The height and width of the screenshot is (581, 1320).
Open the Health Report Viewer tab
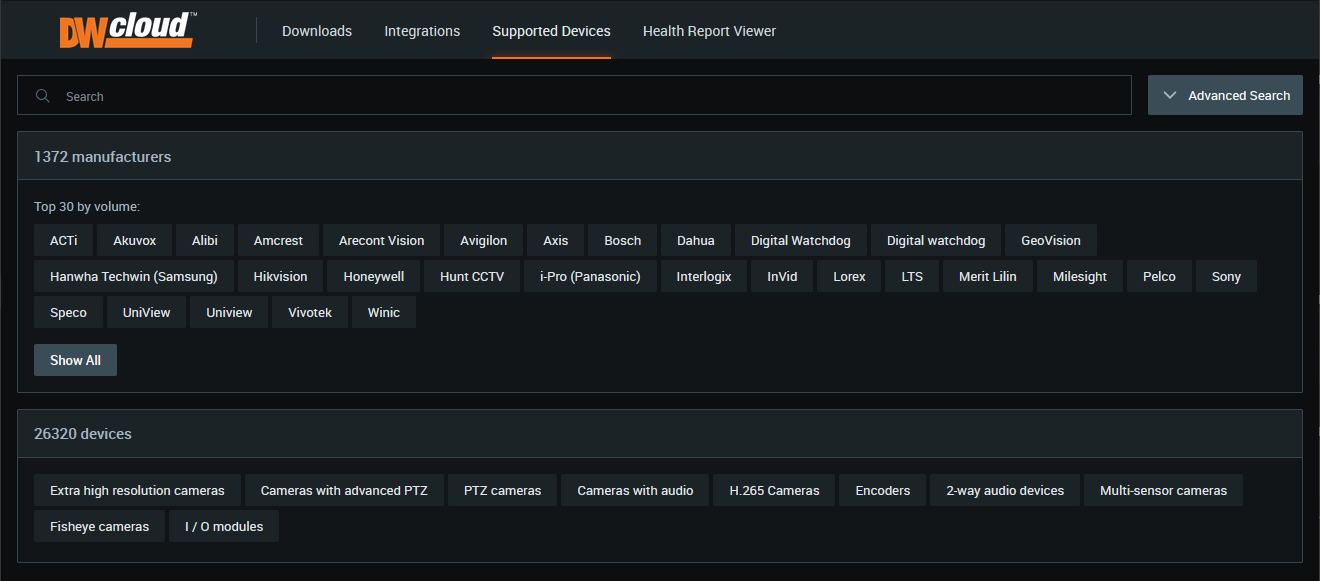709,31
